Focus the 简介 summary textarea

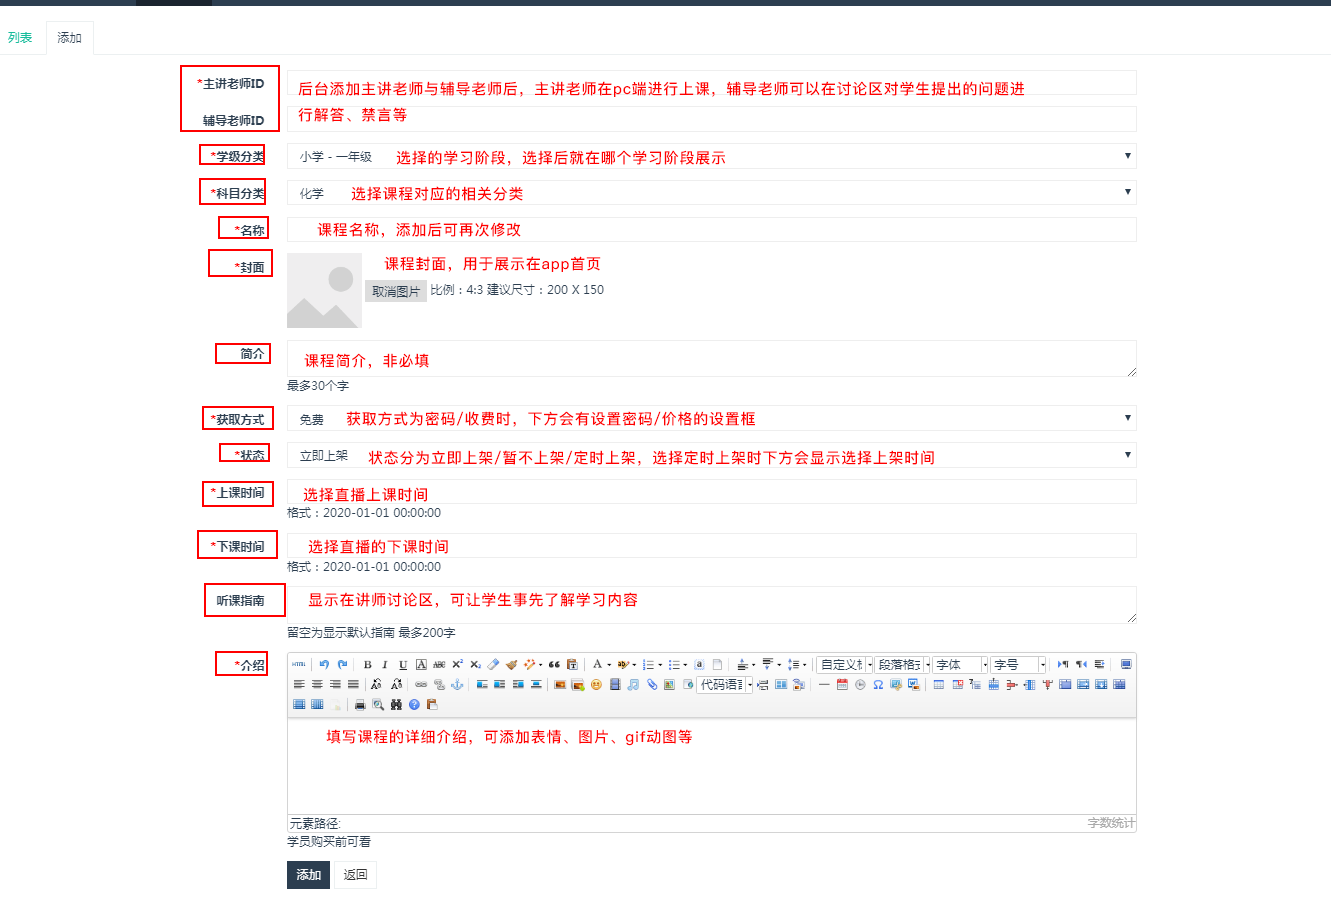(711, 358)
